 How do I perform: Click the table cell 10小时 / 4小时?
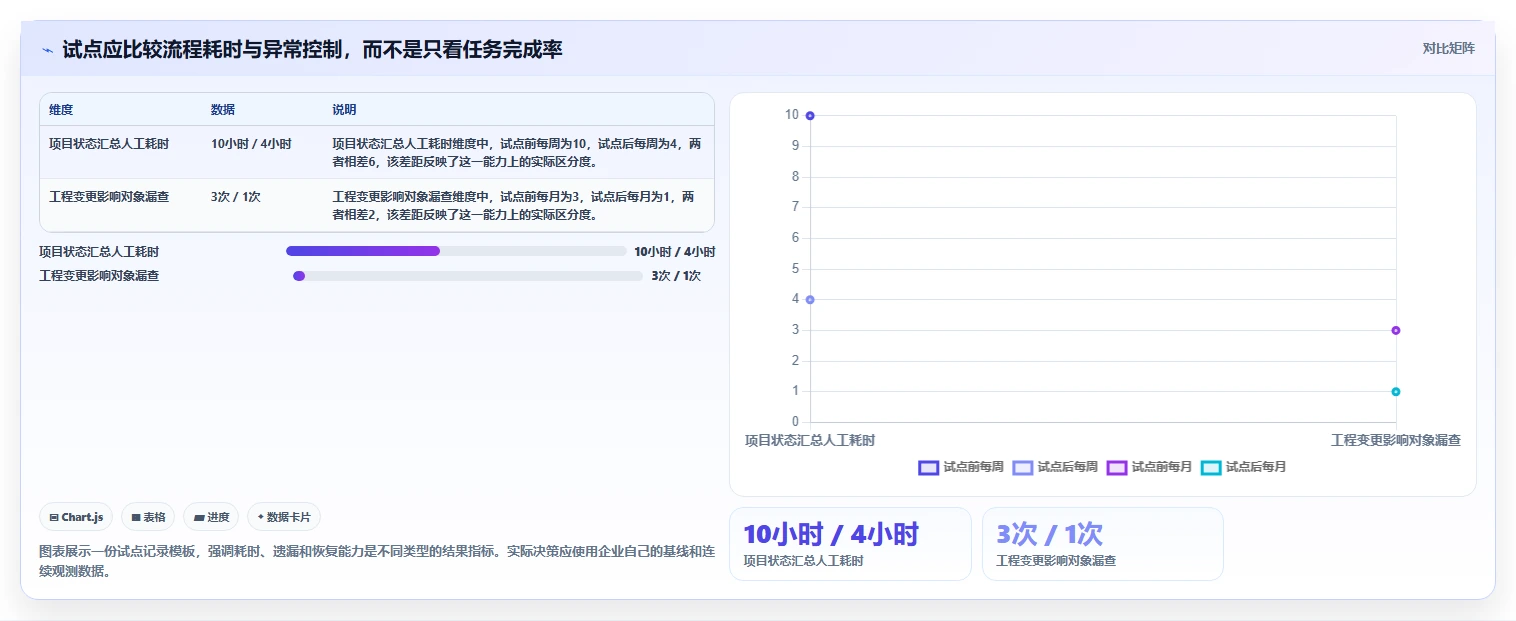[251, 144]
